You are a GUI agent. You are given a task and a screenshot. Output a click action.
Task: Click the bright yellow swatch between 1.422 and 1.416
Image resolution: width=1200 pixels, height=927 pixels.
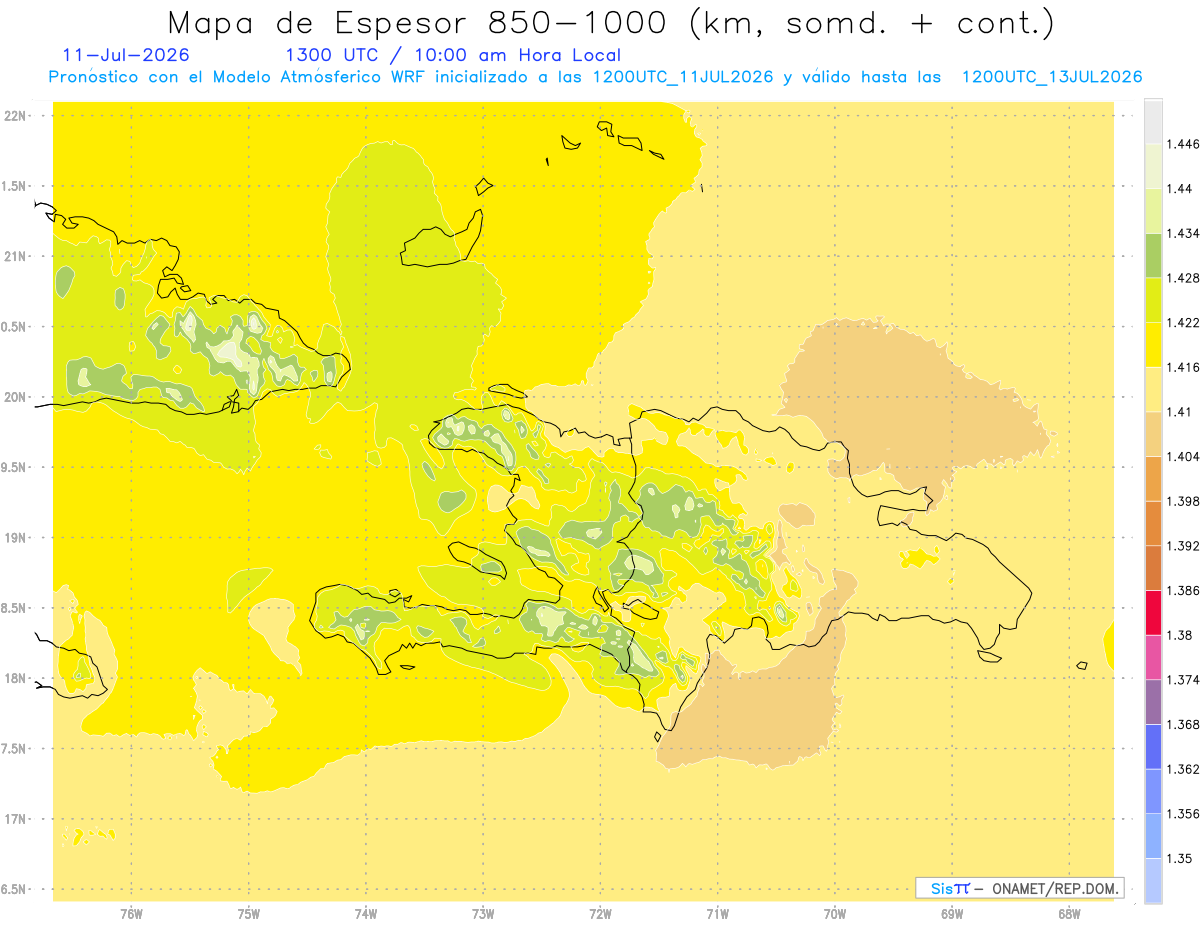1153,345
